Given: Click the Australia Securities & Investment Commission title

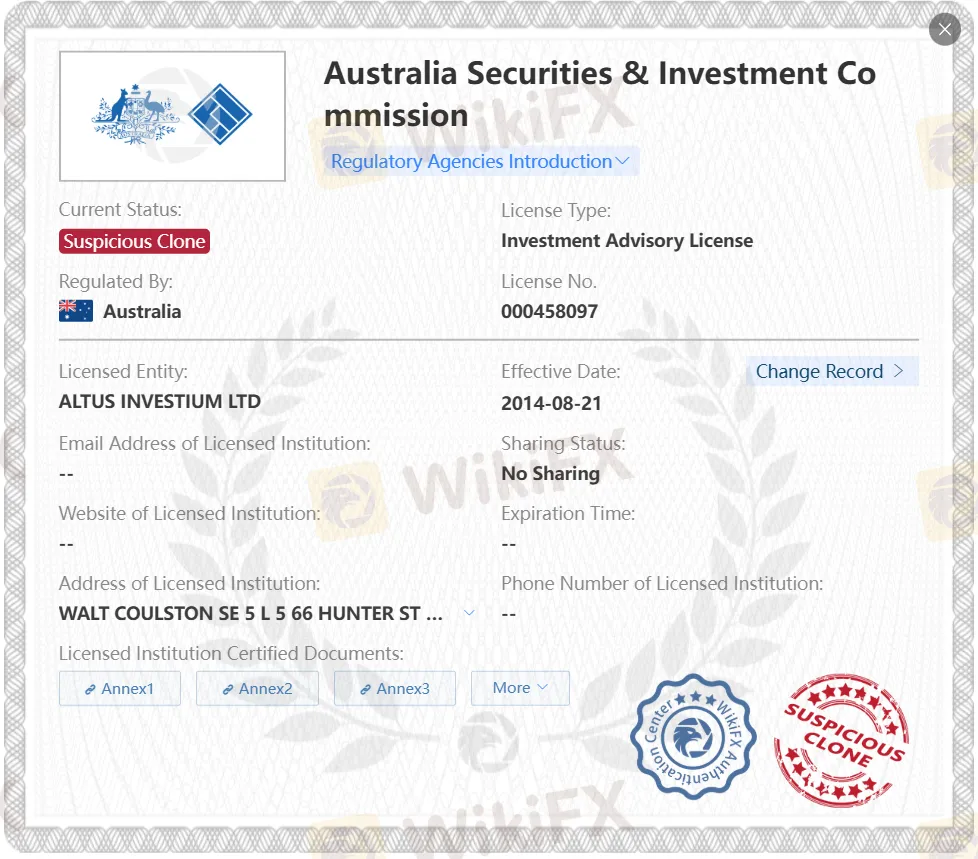Looking at the screenshot, I should [600, 93].
